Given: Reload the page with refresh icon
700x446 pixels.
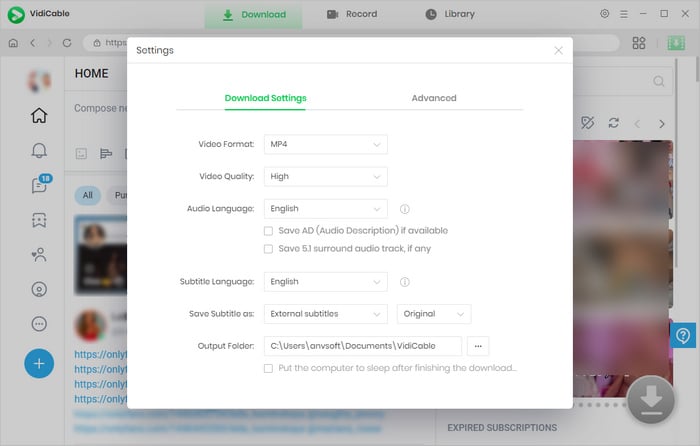Looking at the screenshot, I should (67, 43).
